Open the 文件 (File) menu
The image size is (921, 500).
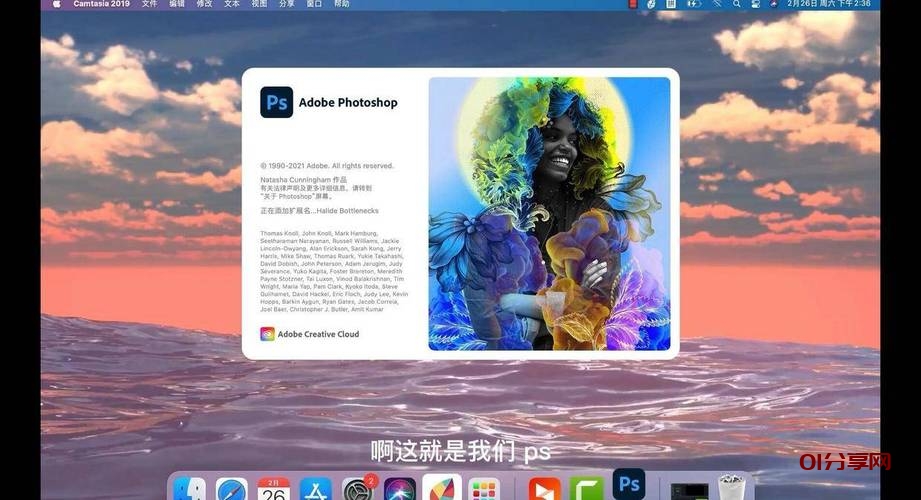[x=150, y=4]
